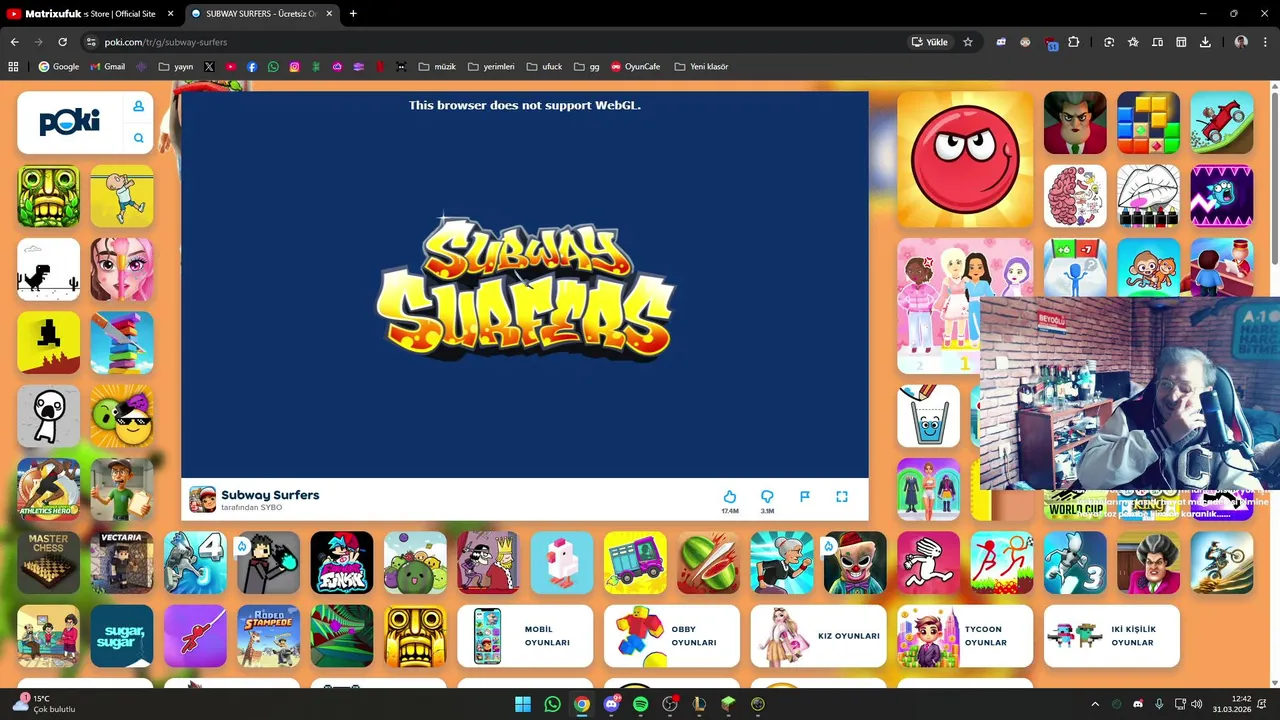Go back in browser history
1280x720 pixels.
pos(14,42)
